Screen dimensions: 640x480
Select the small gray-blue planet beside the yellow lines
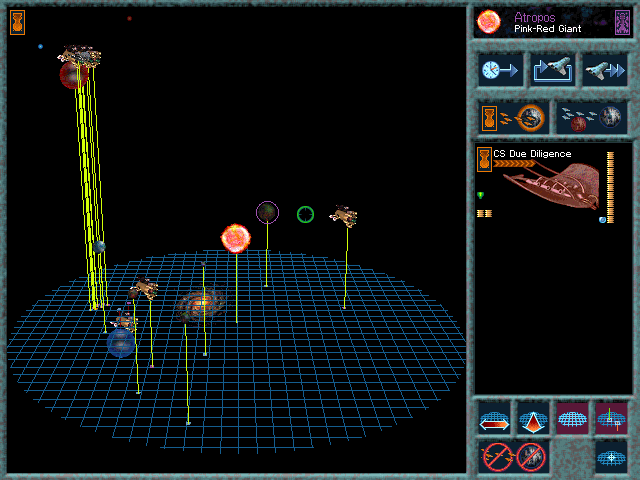[99, 247]
